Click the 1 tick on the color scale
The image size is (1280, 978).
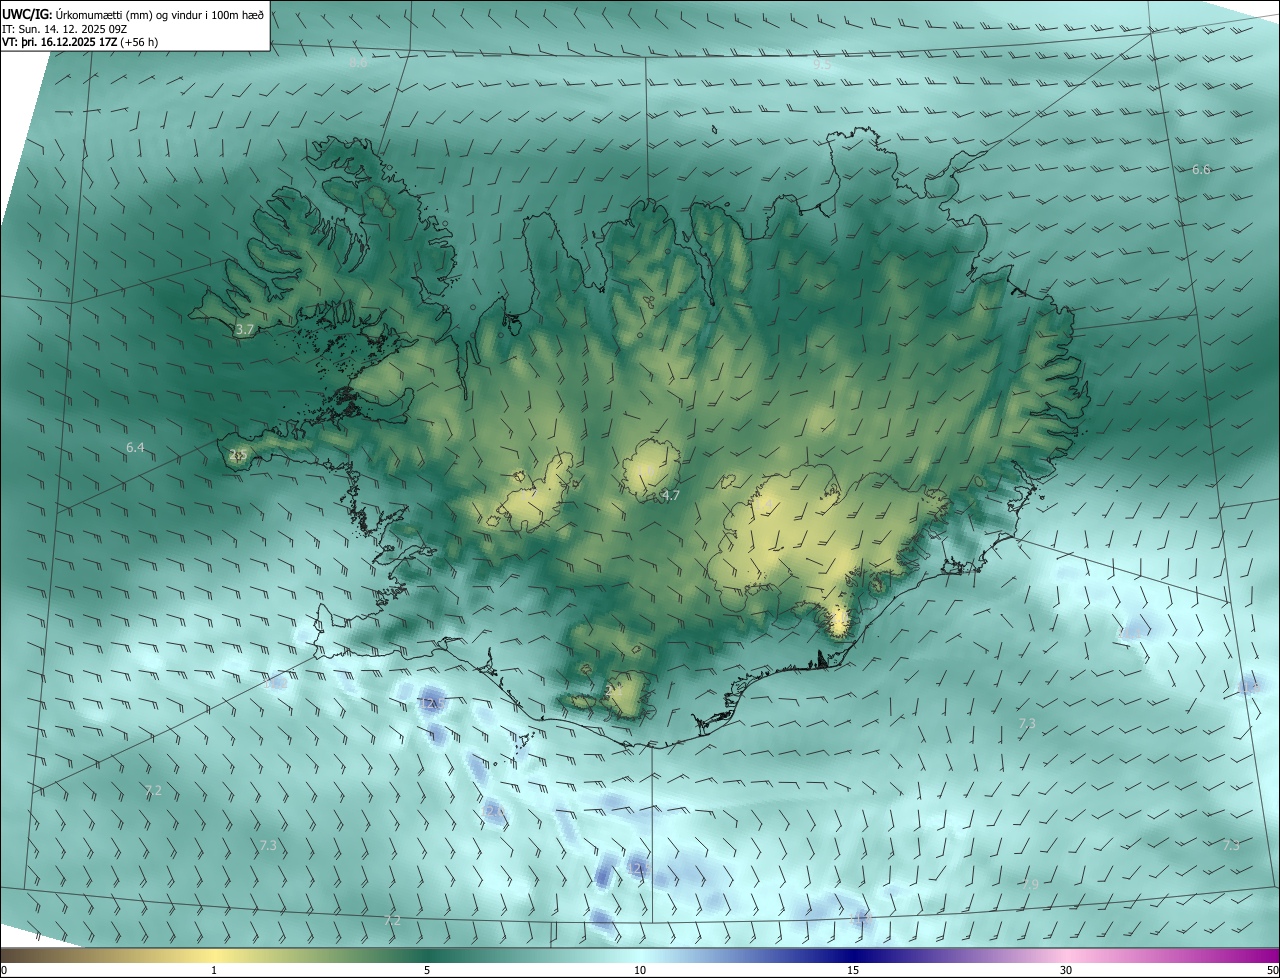(214, 970)
